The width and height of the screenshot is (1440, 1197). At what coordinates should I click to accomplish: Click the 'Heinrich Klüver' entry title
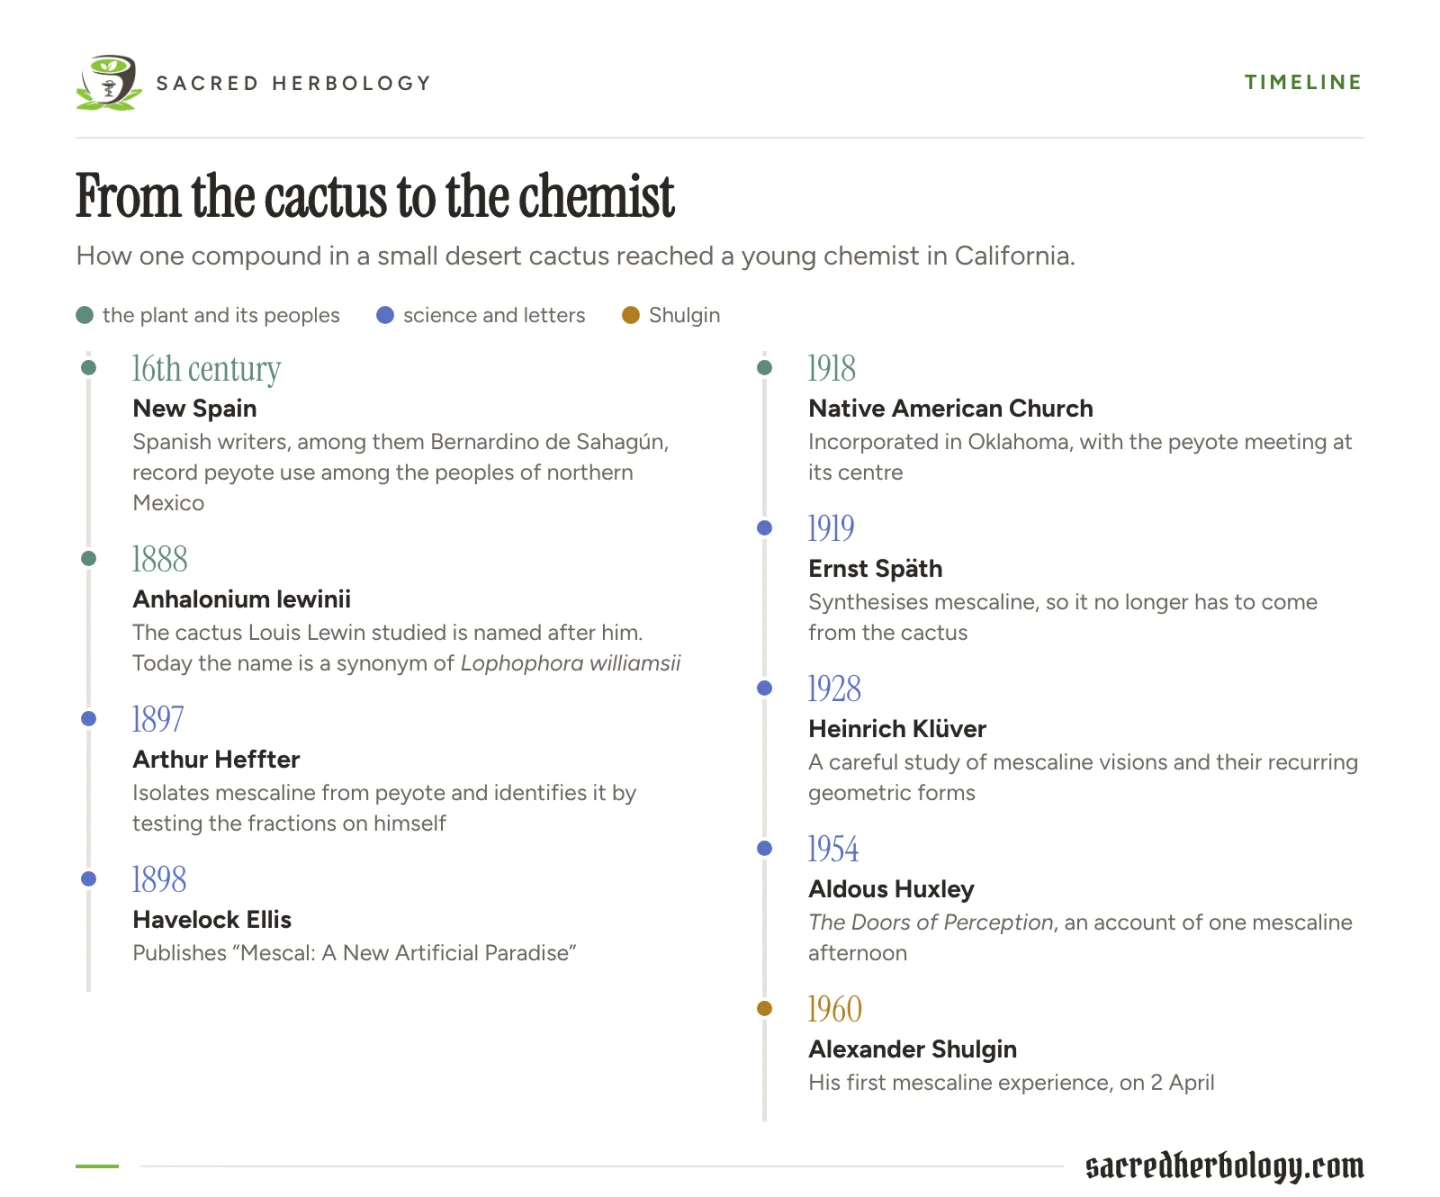[897, 728]
